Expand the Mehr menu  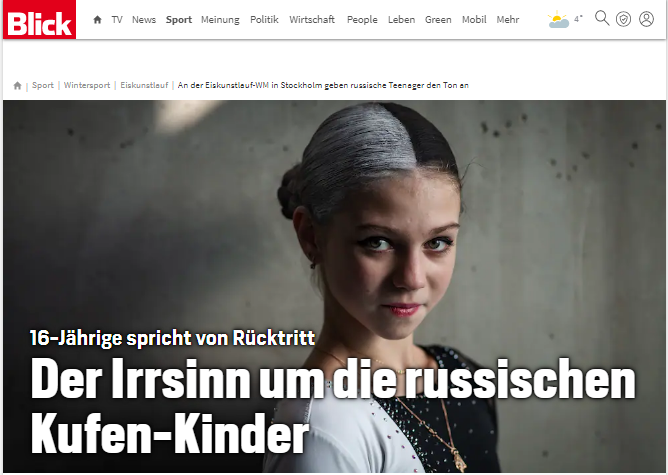pos(507,19)
